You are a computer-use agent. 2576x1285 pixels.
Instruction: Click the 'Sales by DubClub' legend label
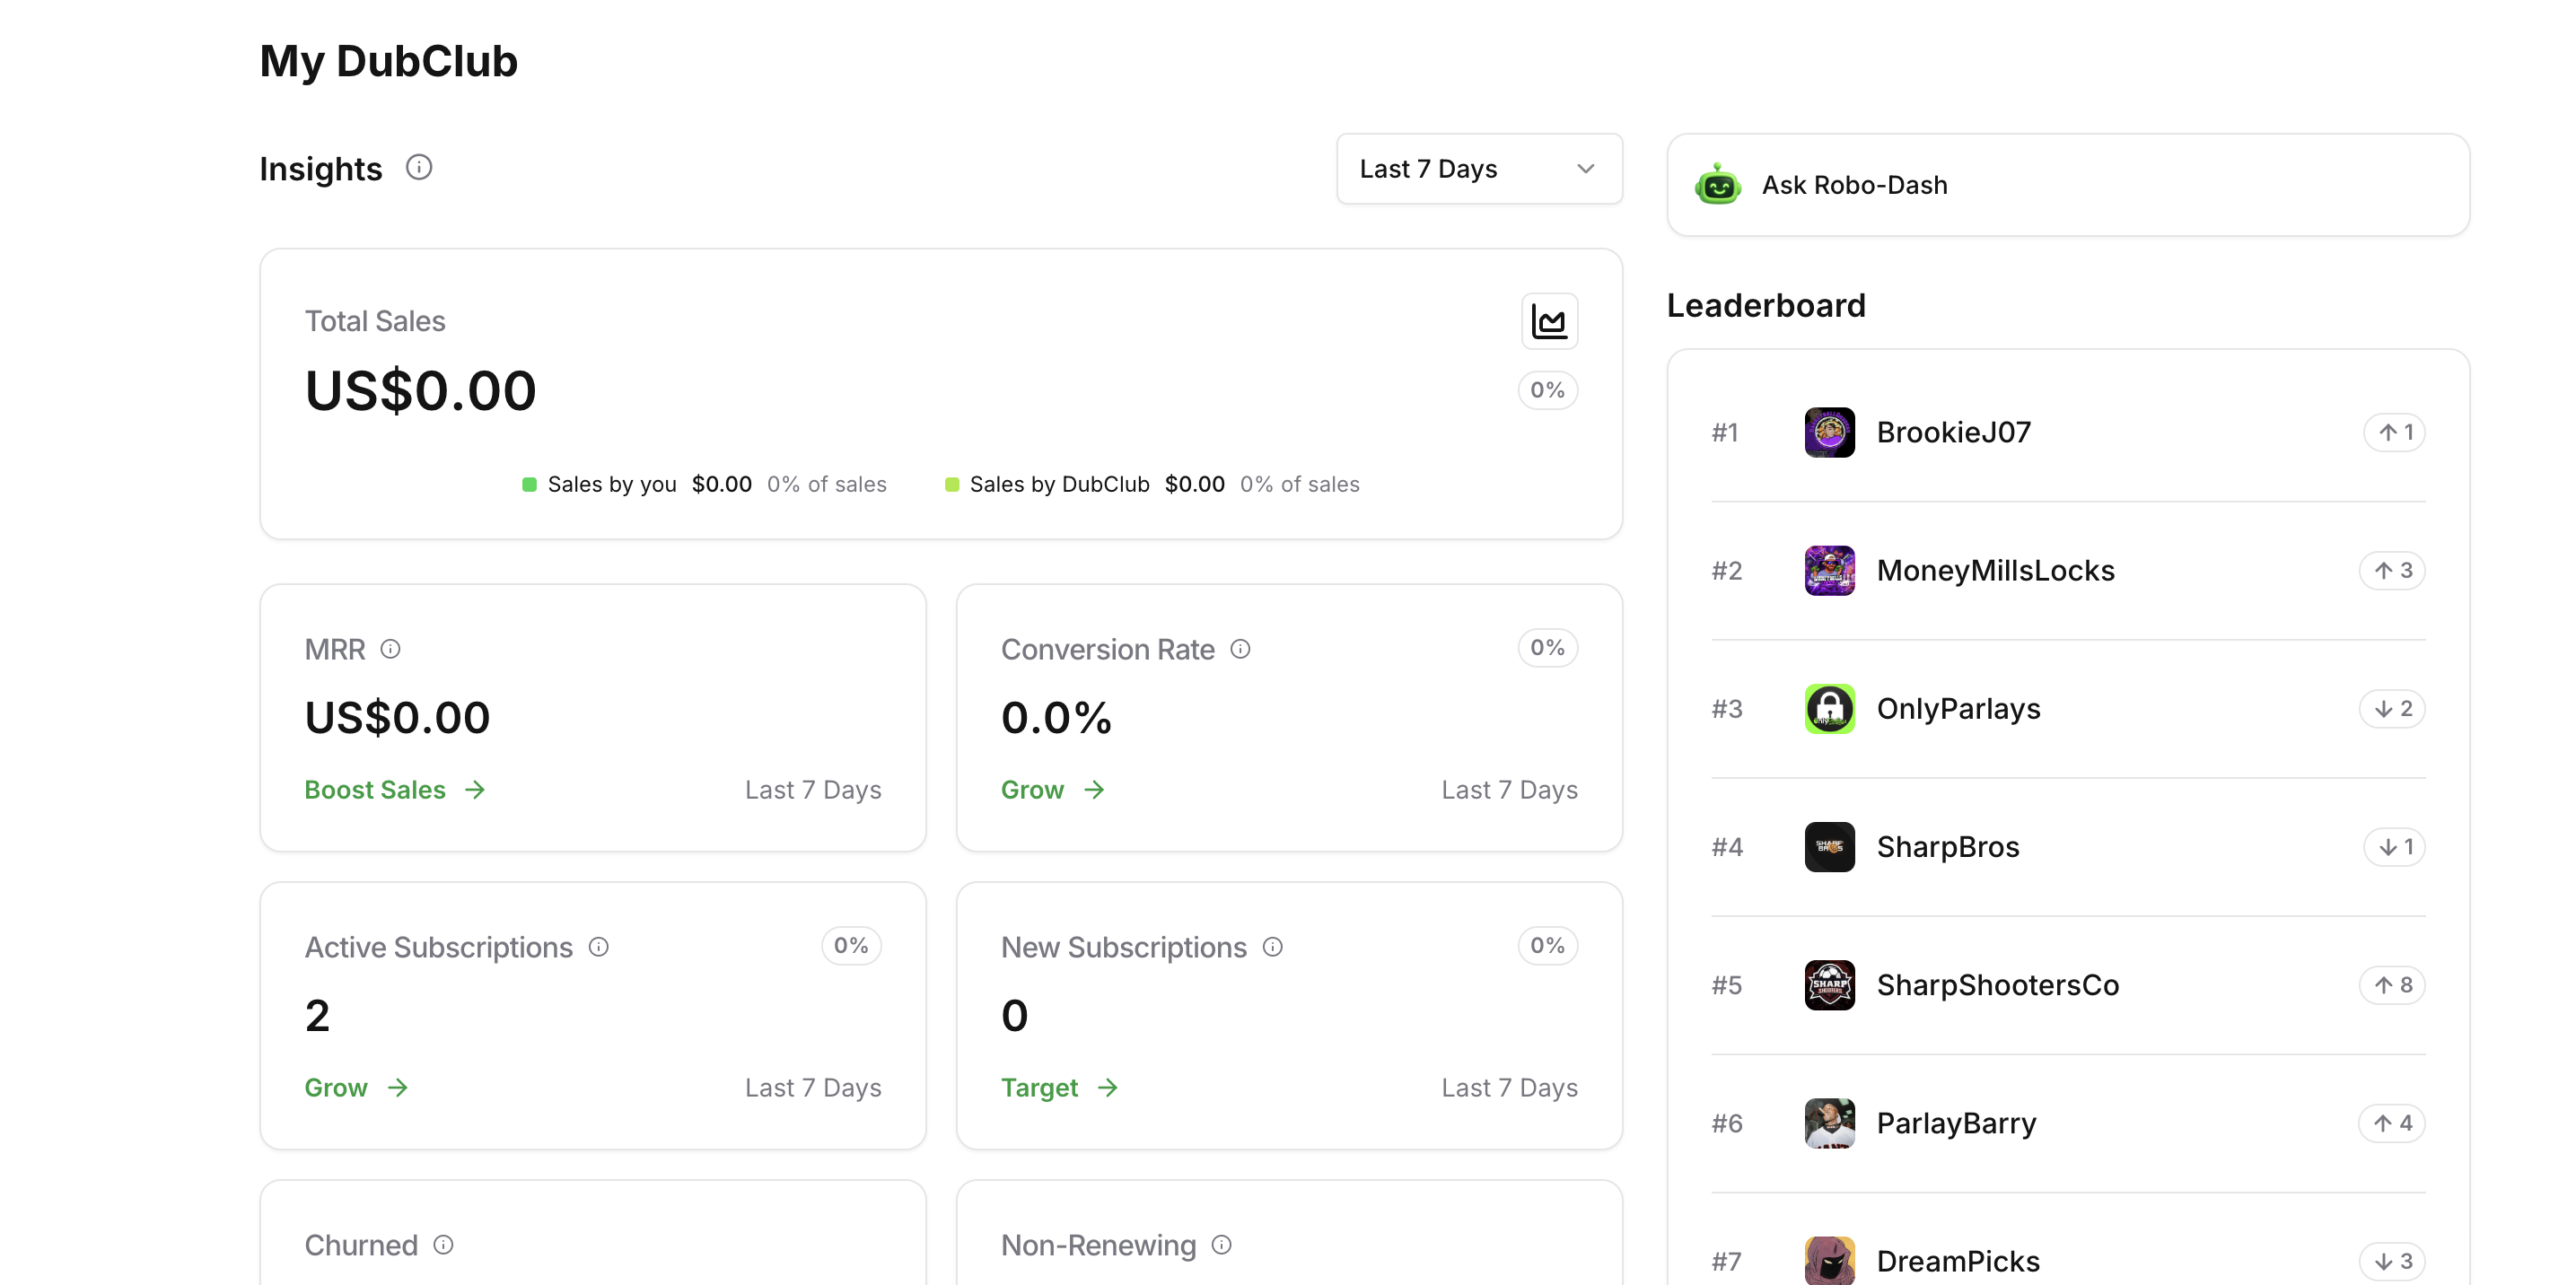(x=1059, y=485)
